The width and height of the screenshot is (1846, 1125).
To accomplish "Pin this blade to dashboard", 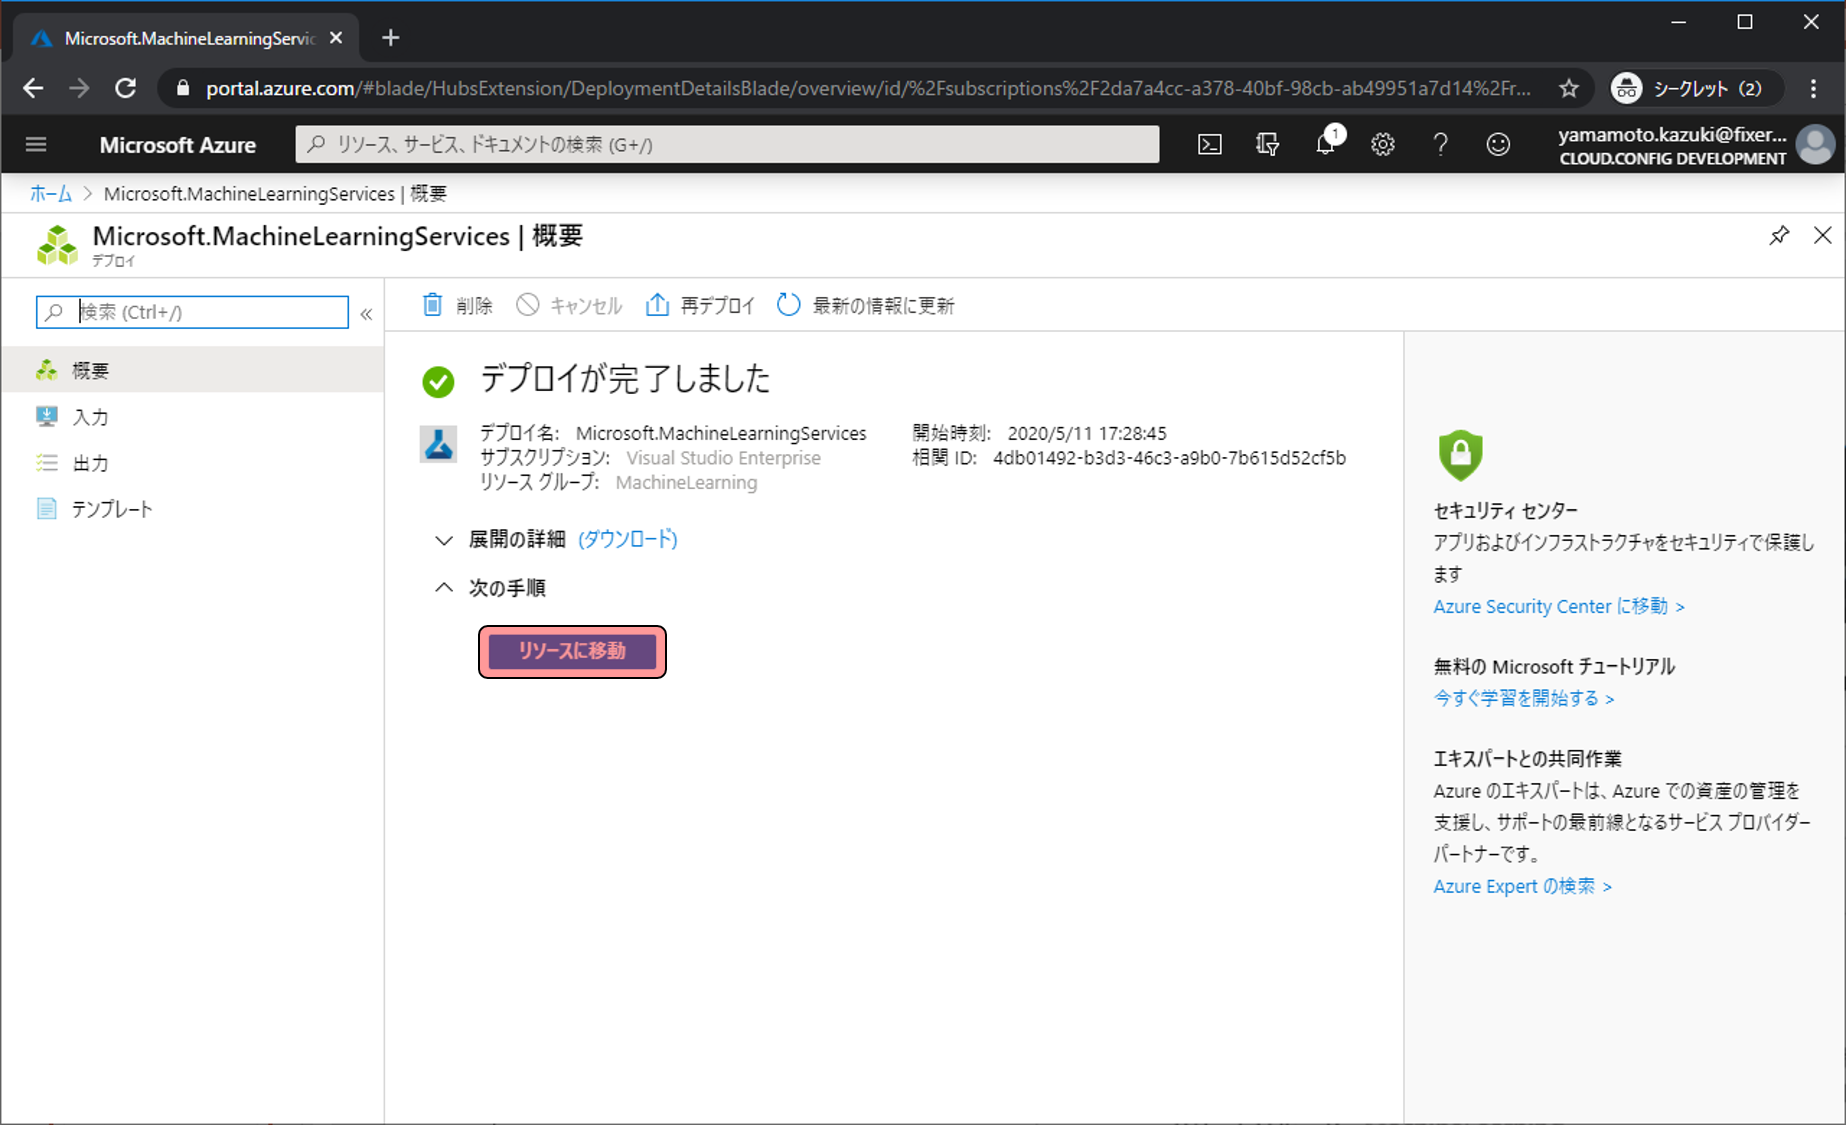I will click(x=1779, y=236).
